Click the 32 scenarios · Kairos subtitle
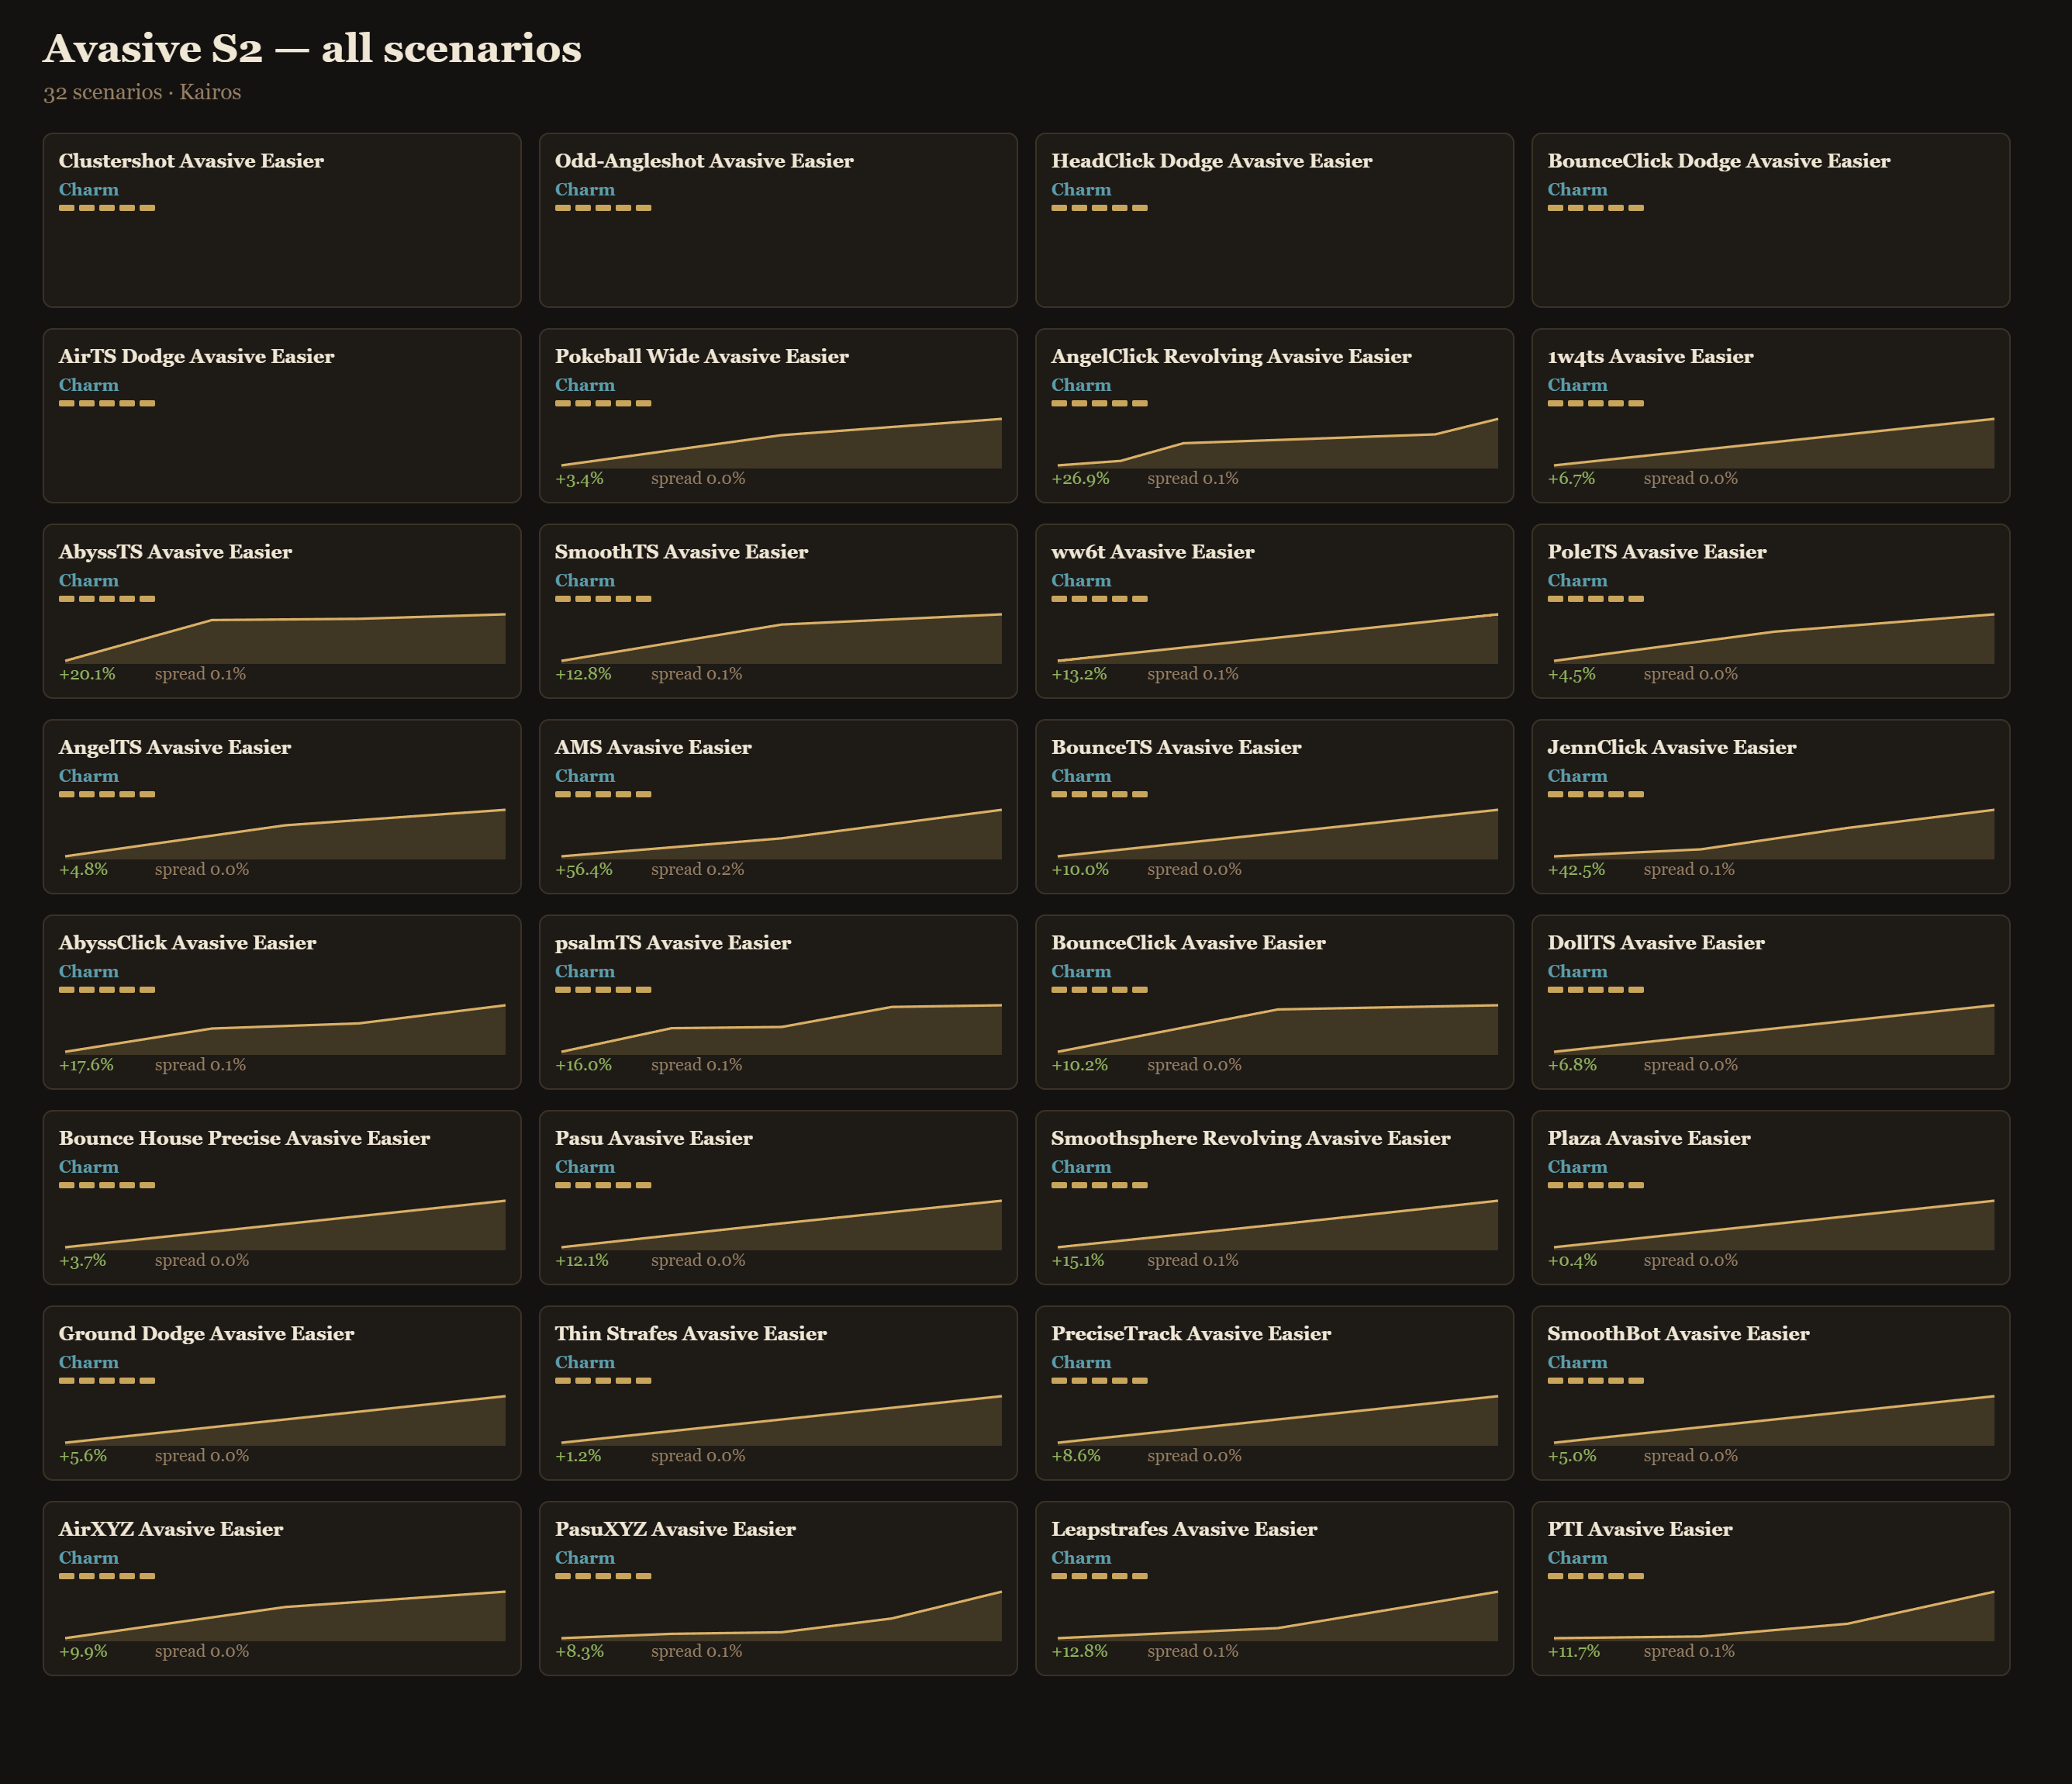The height and width of the screenshot is (1784, 2072). pyautogui.click(x=142, y=92)
